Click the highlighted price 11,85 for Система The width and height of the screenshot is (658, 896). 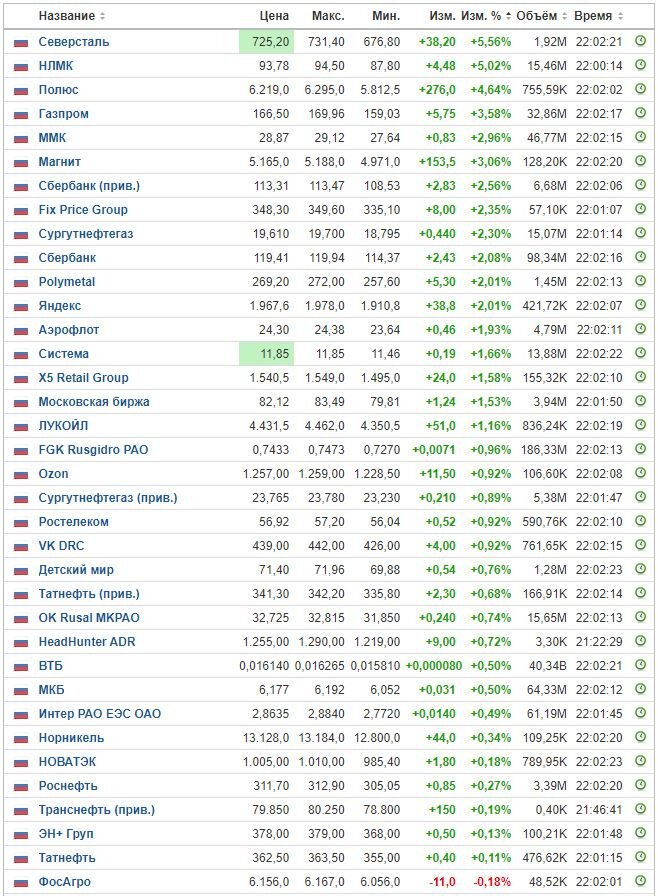[266, 354]
